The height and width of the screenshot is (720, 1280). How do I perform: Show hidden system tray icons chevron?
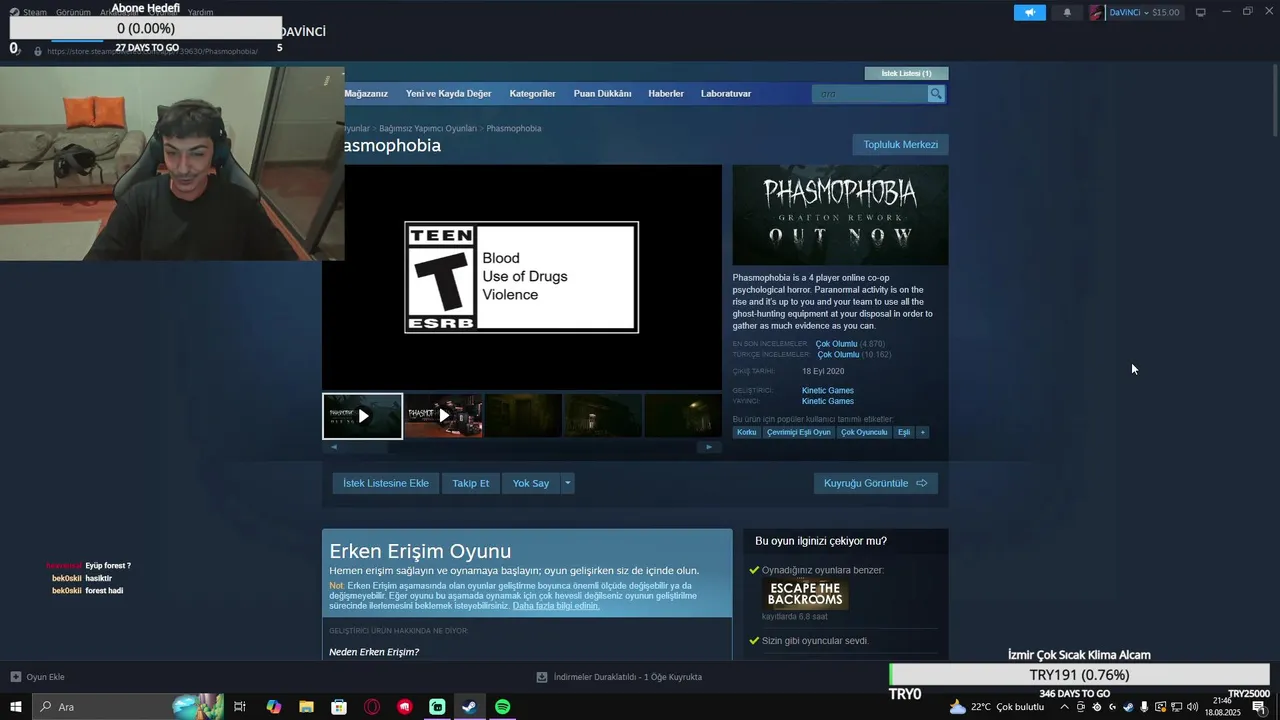1064,707
